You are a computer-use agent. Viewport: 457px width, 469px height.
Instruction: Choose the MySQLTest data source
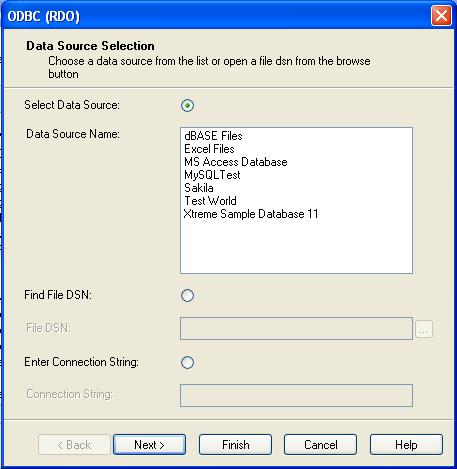(212, 175)
